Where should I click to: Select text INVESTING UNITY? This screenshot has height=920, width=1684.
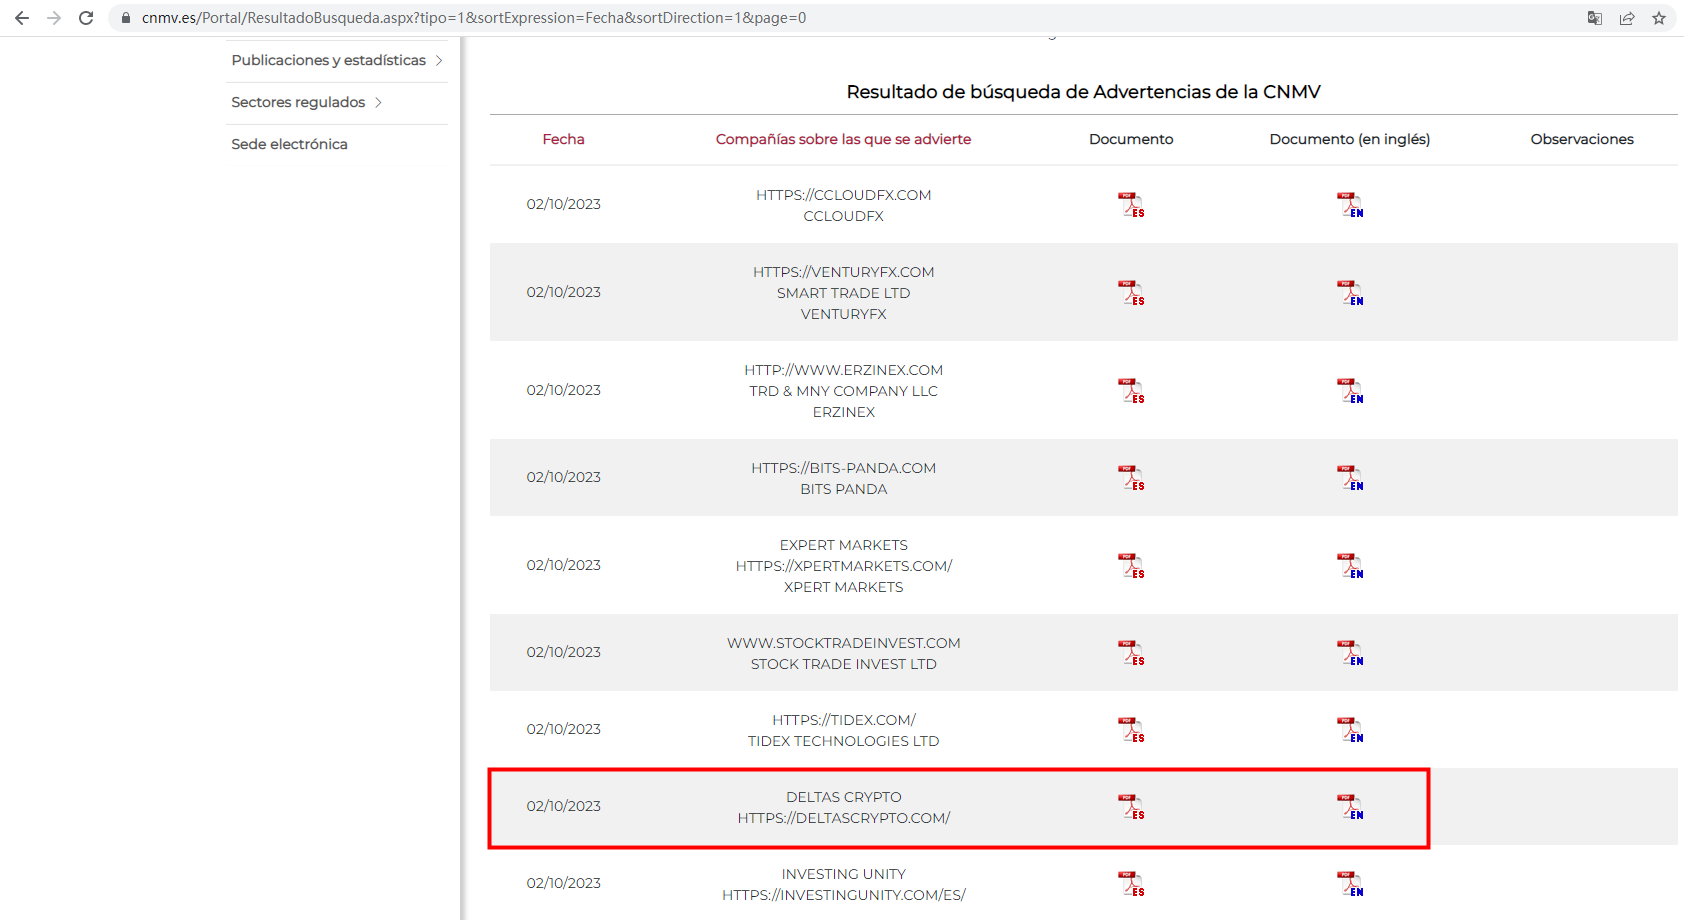click(x=844, y=874)
